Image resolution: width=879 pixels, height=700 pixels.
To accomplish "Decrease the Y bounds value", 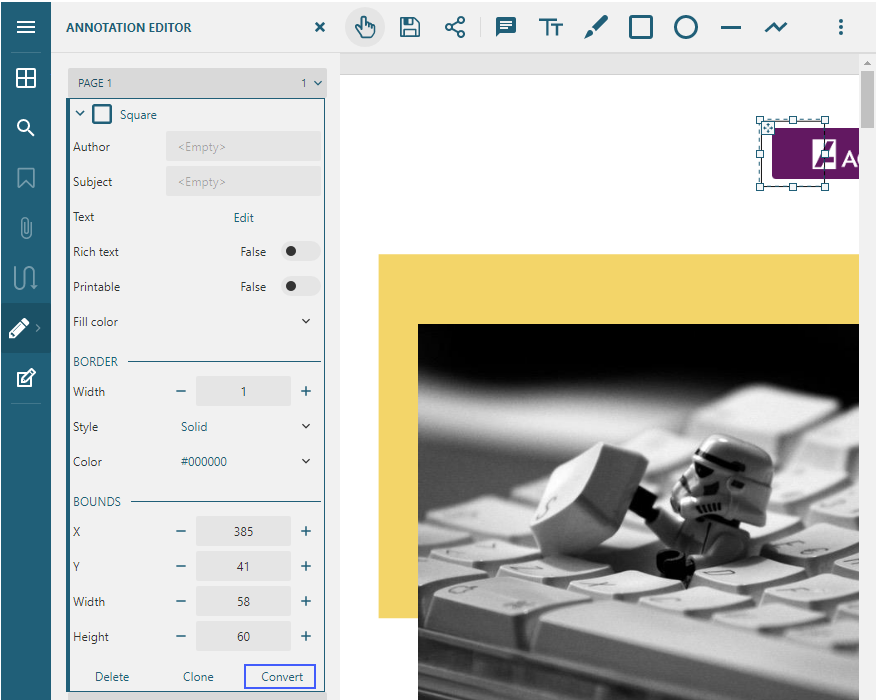I will (181, 566).
